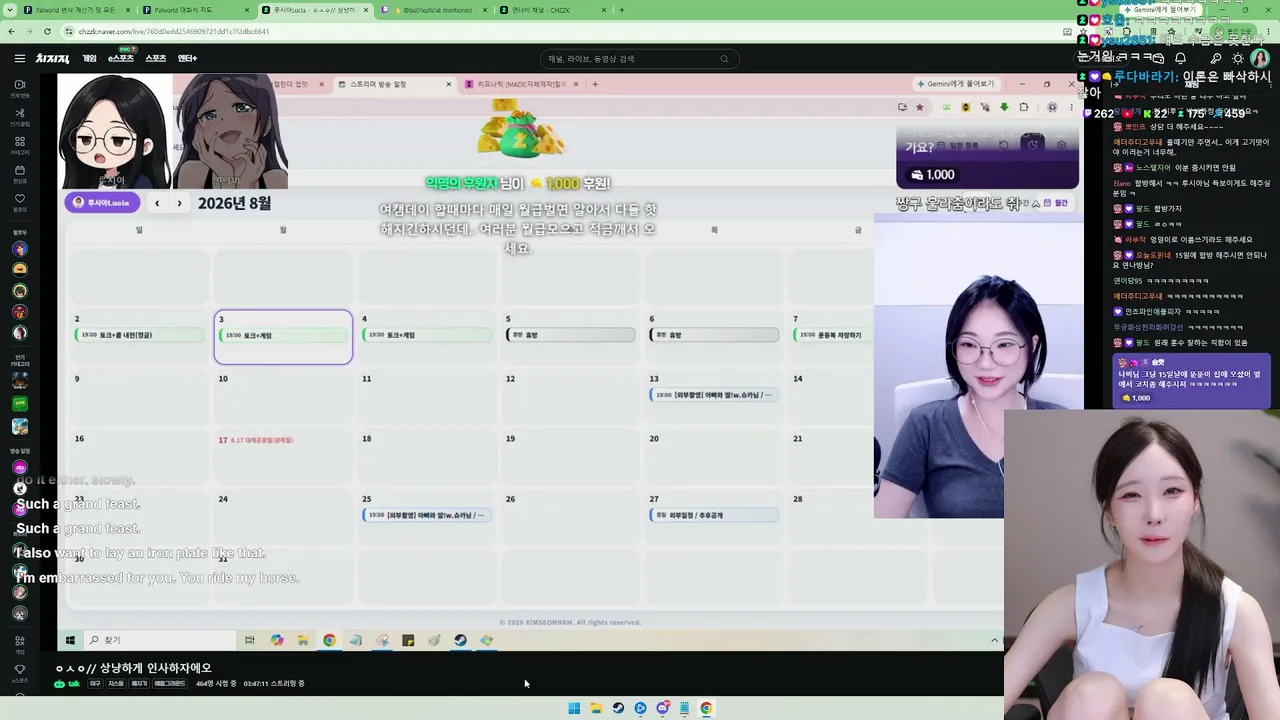
Task: Click the Chzzk logo
Action: pyautogui.click(x=53, y=59)
